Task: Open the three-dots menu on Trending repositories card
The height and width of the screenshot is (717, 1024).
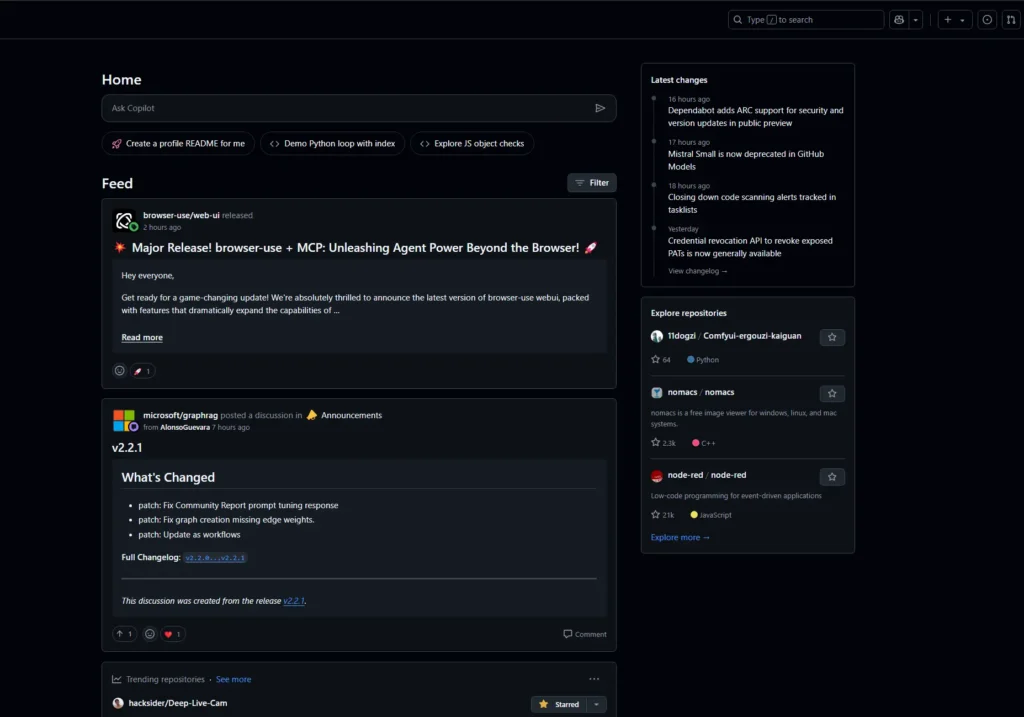Action: pos(594,679)
